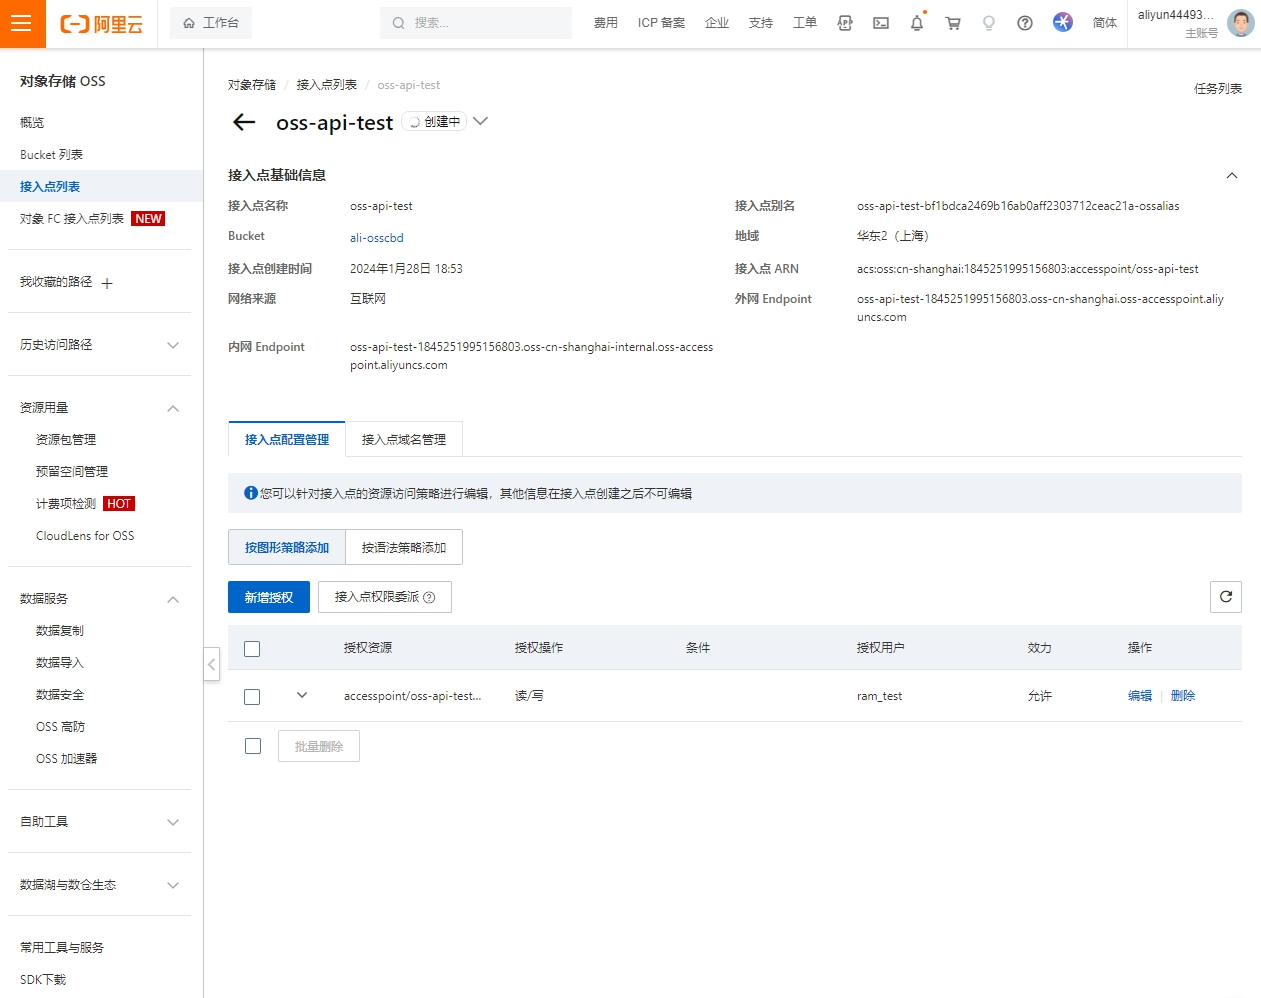The width and height of the screenshot is (1261, 998).
Task: Open the hamburger navigation menu
Action: [x=21, y=23]
